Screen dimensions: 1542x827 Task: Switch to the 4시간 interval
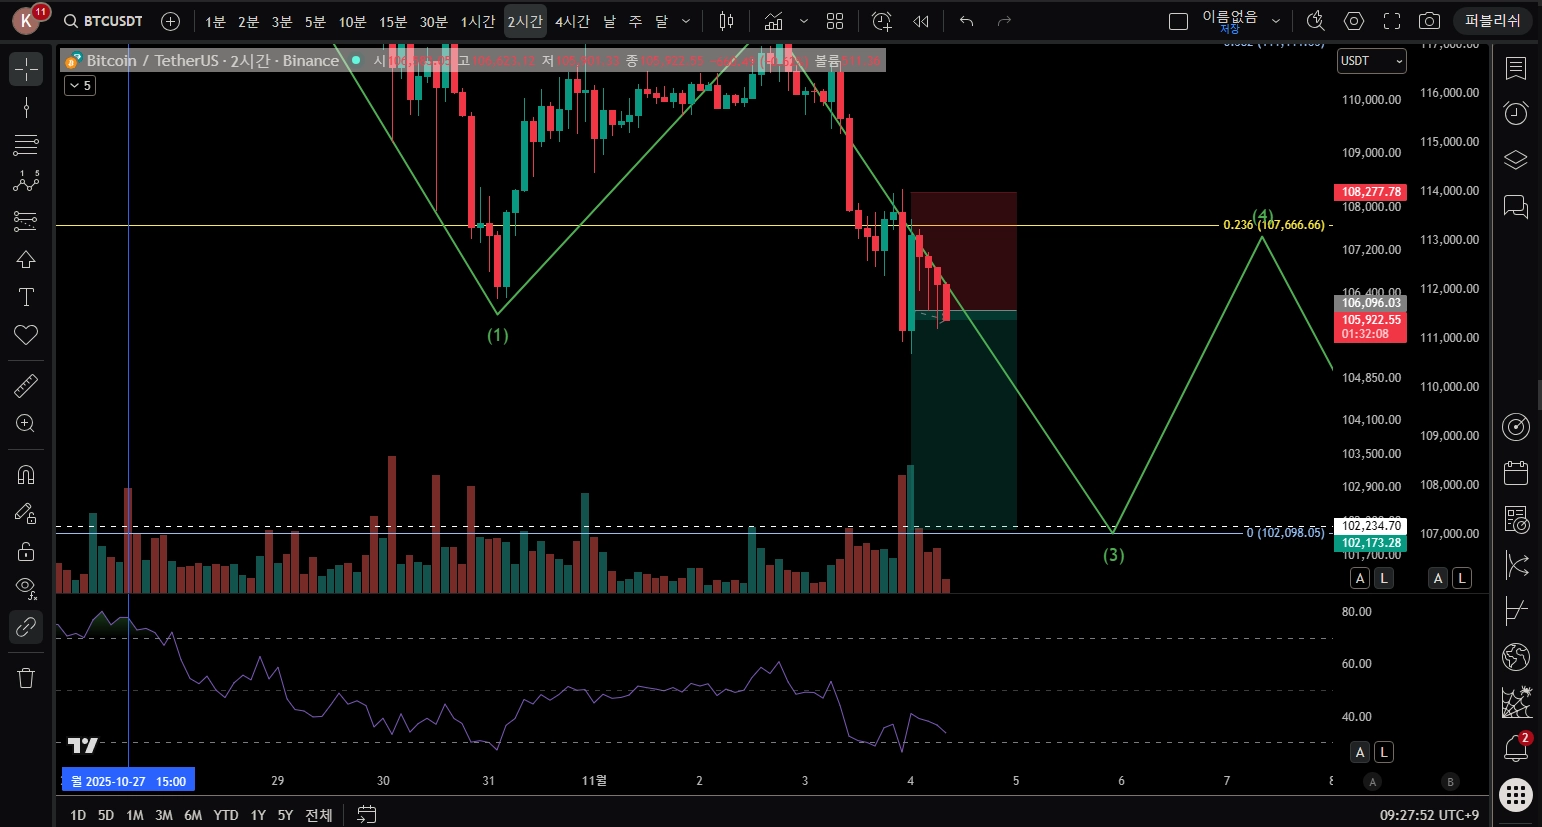[573, 21]
